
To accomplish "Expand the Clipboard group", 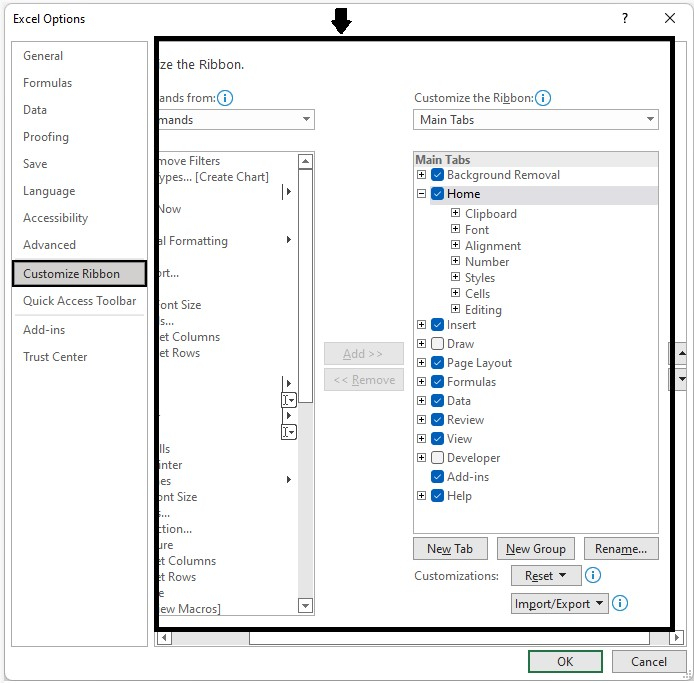I will pos(455,213).
